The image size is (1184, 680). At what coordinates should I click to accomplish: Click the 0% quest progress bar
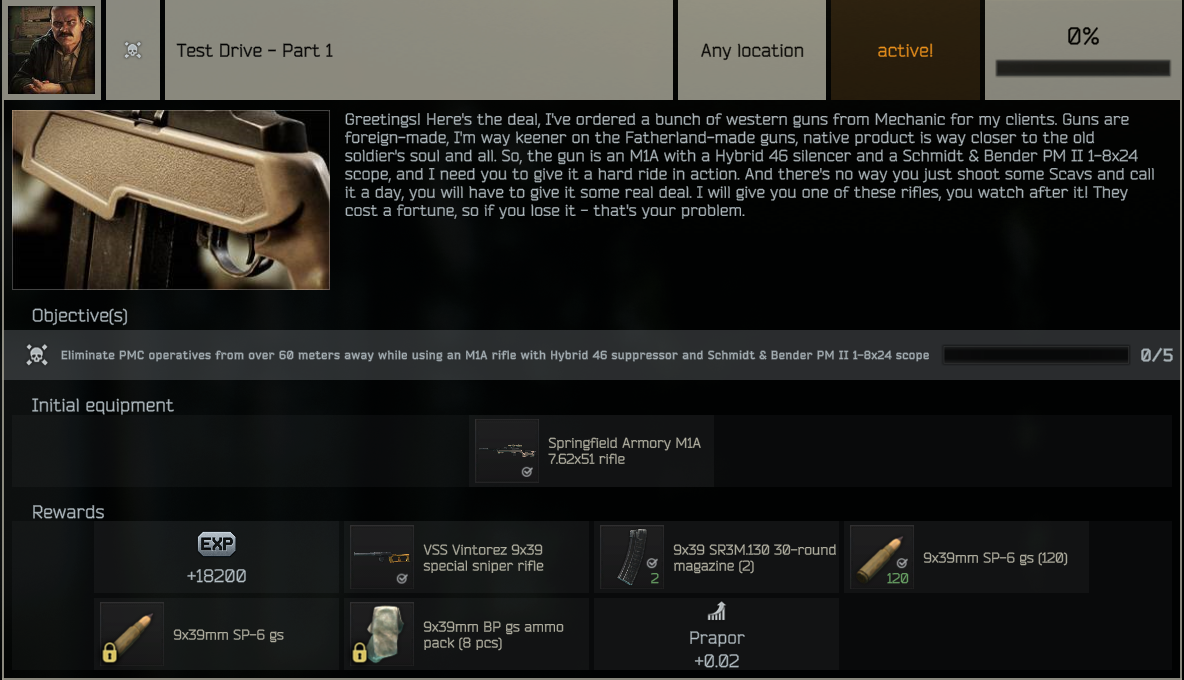click(x=1083, y=68)
